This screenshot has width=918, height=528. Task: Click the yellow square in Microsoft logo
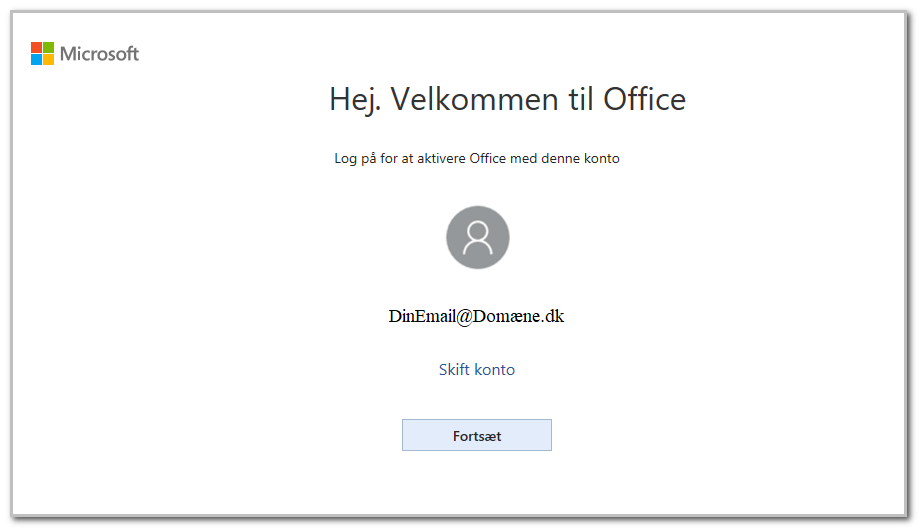(x=49, y=60)
